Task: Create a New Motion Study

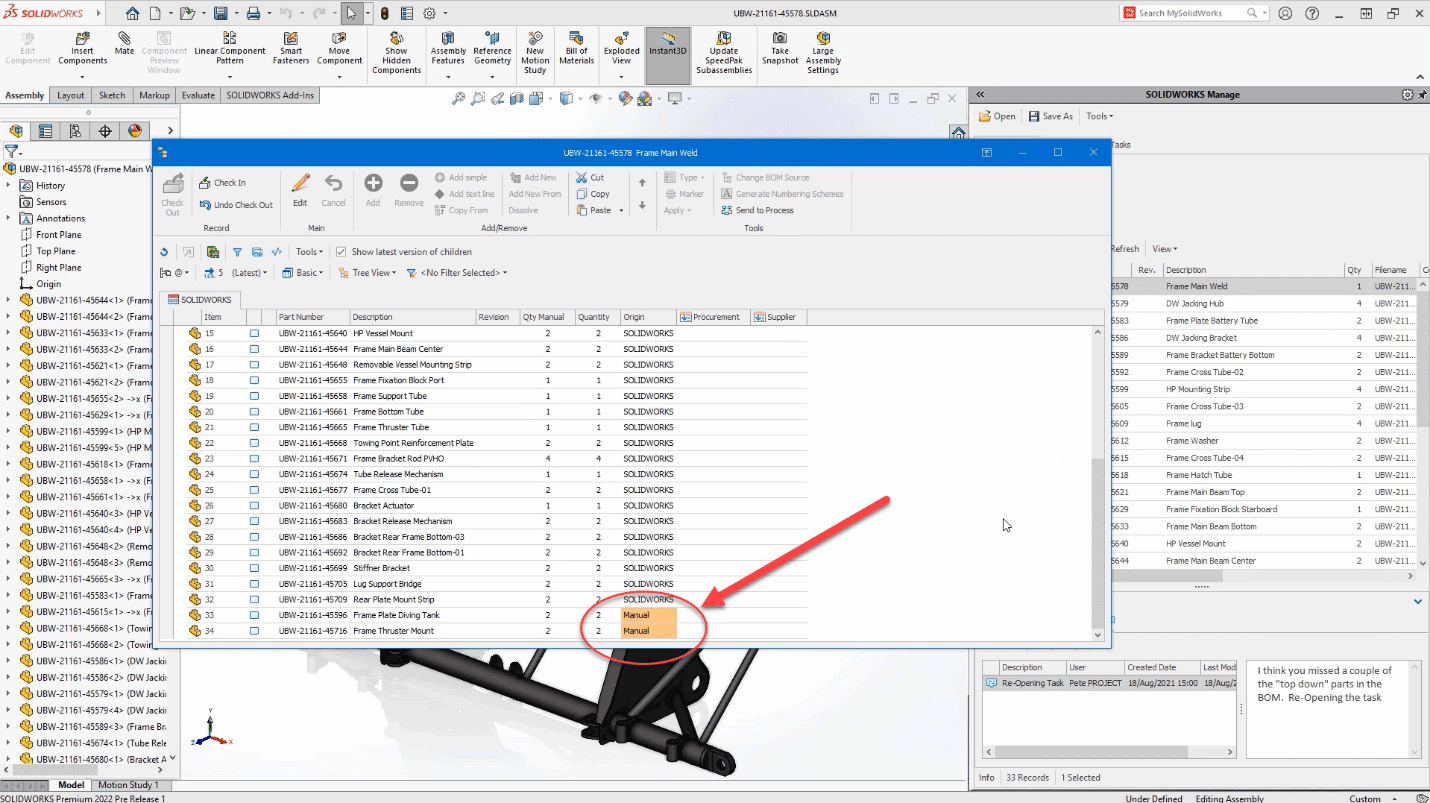Action: (535, 53)
